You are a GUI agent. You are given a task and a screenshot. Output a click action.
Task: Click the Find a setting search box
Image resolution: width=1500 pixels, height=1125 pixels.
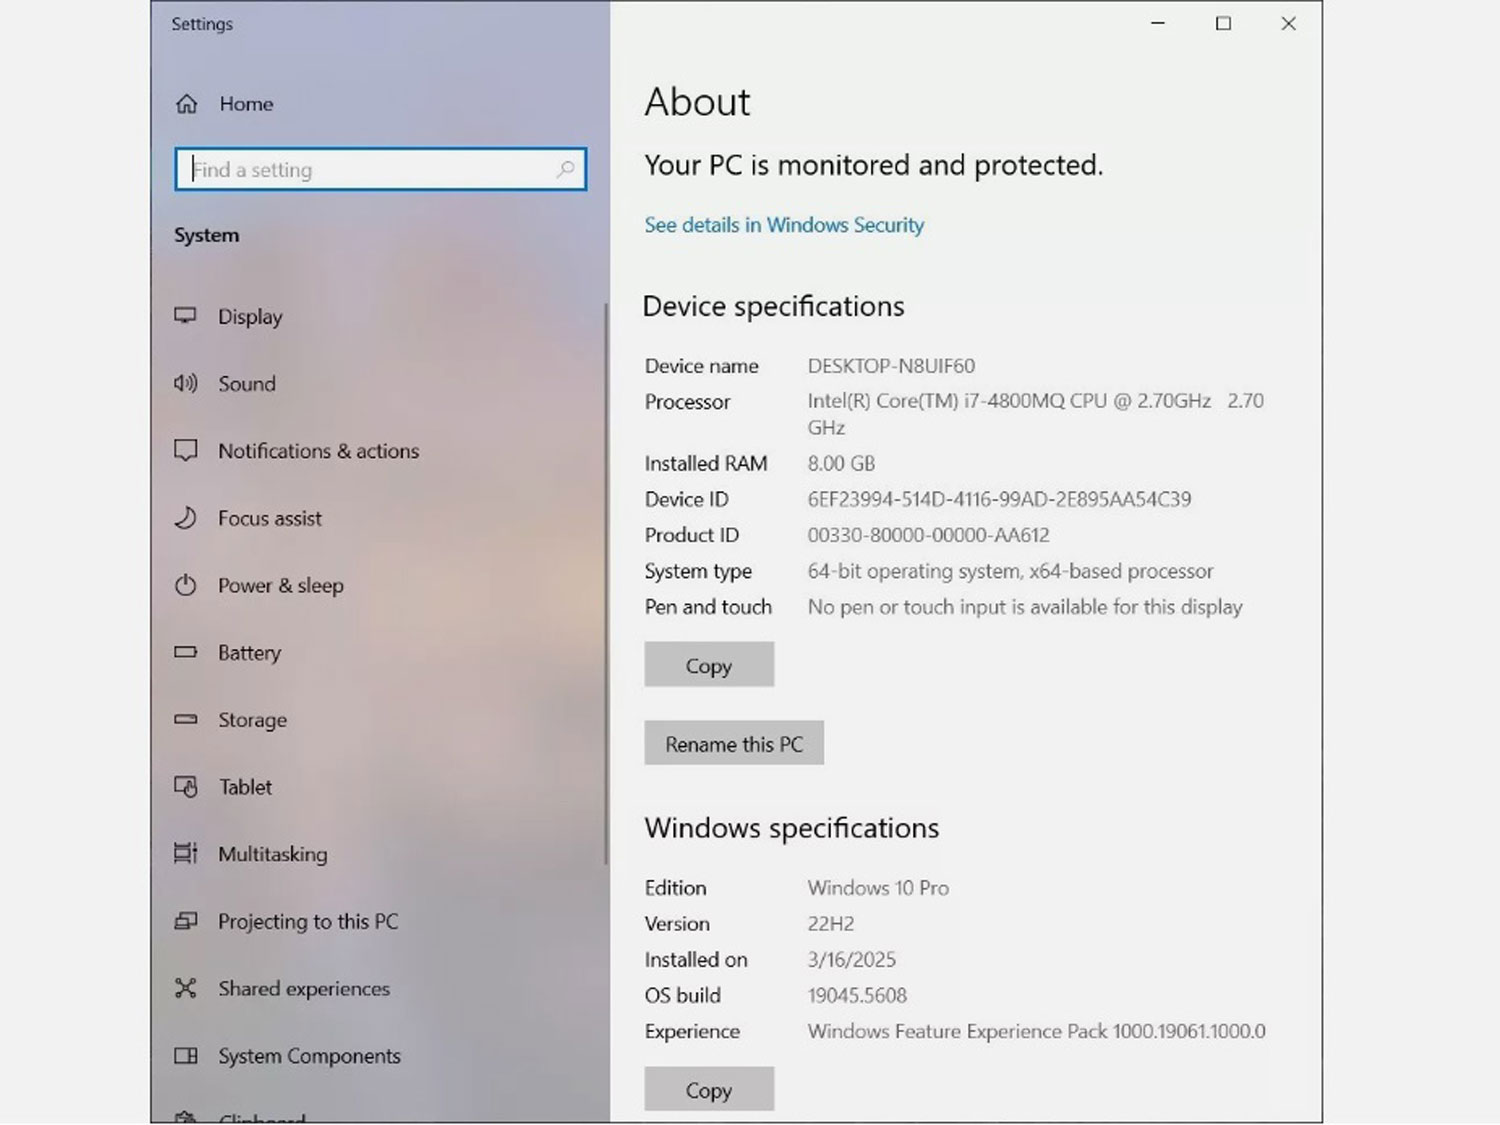380,169
